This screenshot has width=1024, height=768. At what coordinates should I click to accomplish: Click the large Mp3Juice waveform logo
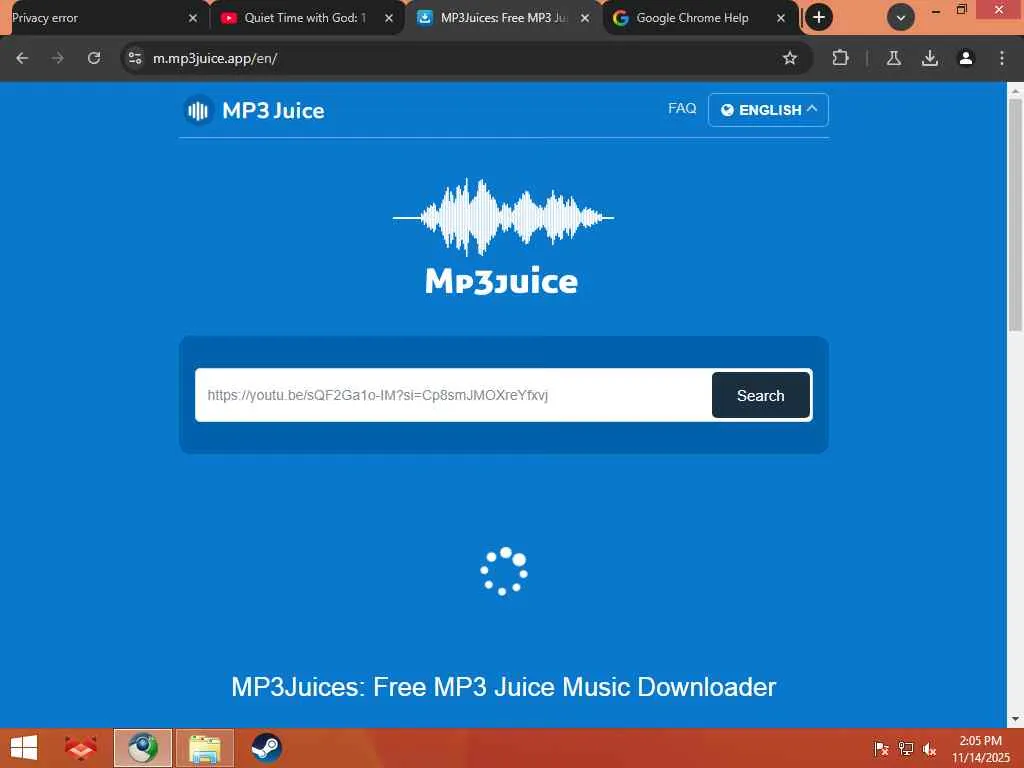pyautogui.click(x=502, y=236)
